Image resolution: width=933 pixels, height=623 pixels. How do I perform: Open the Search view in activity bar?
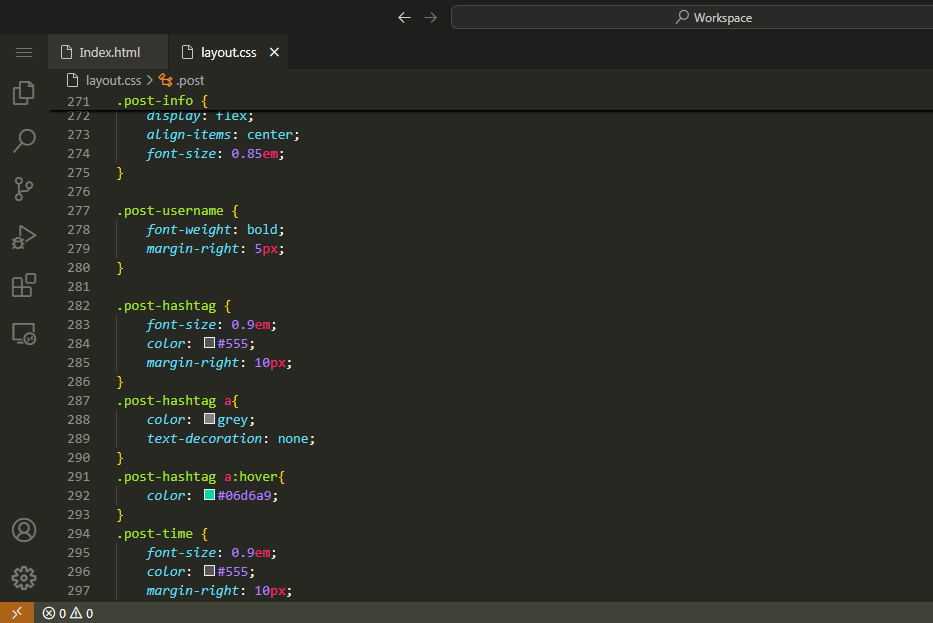pyautogui.click(x=24, y=140)
